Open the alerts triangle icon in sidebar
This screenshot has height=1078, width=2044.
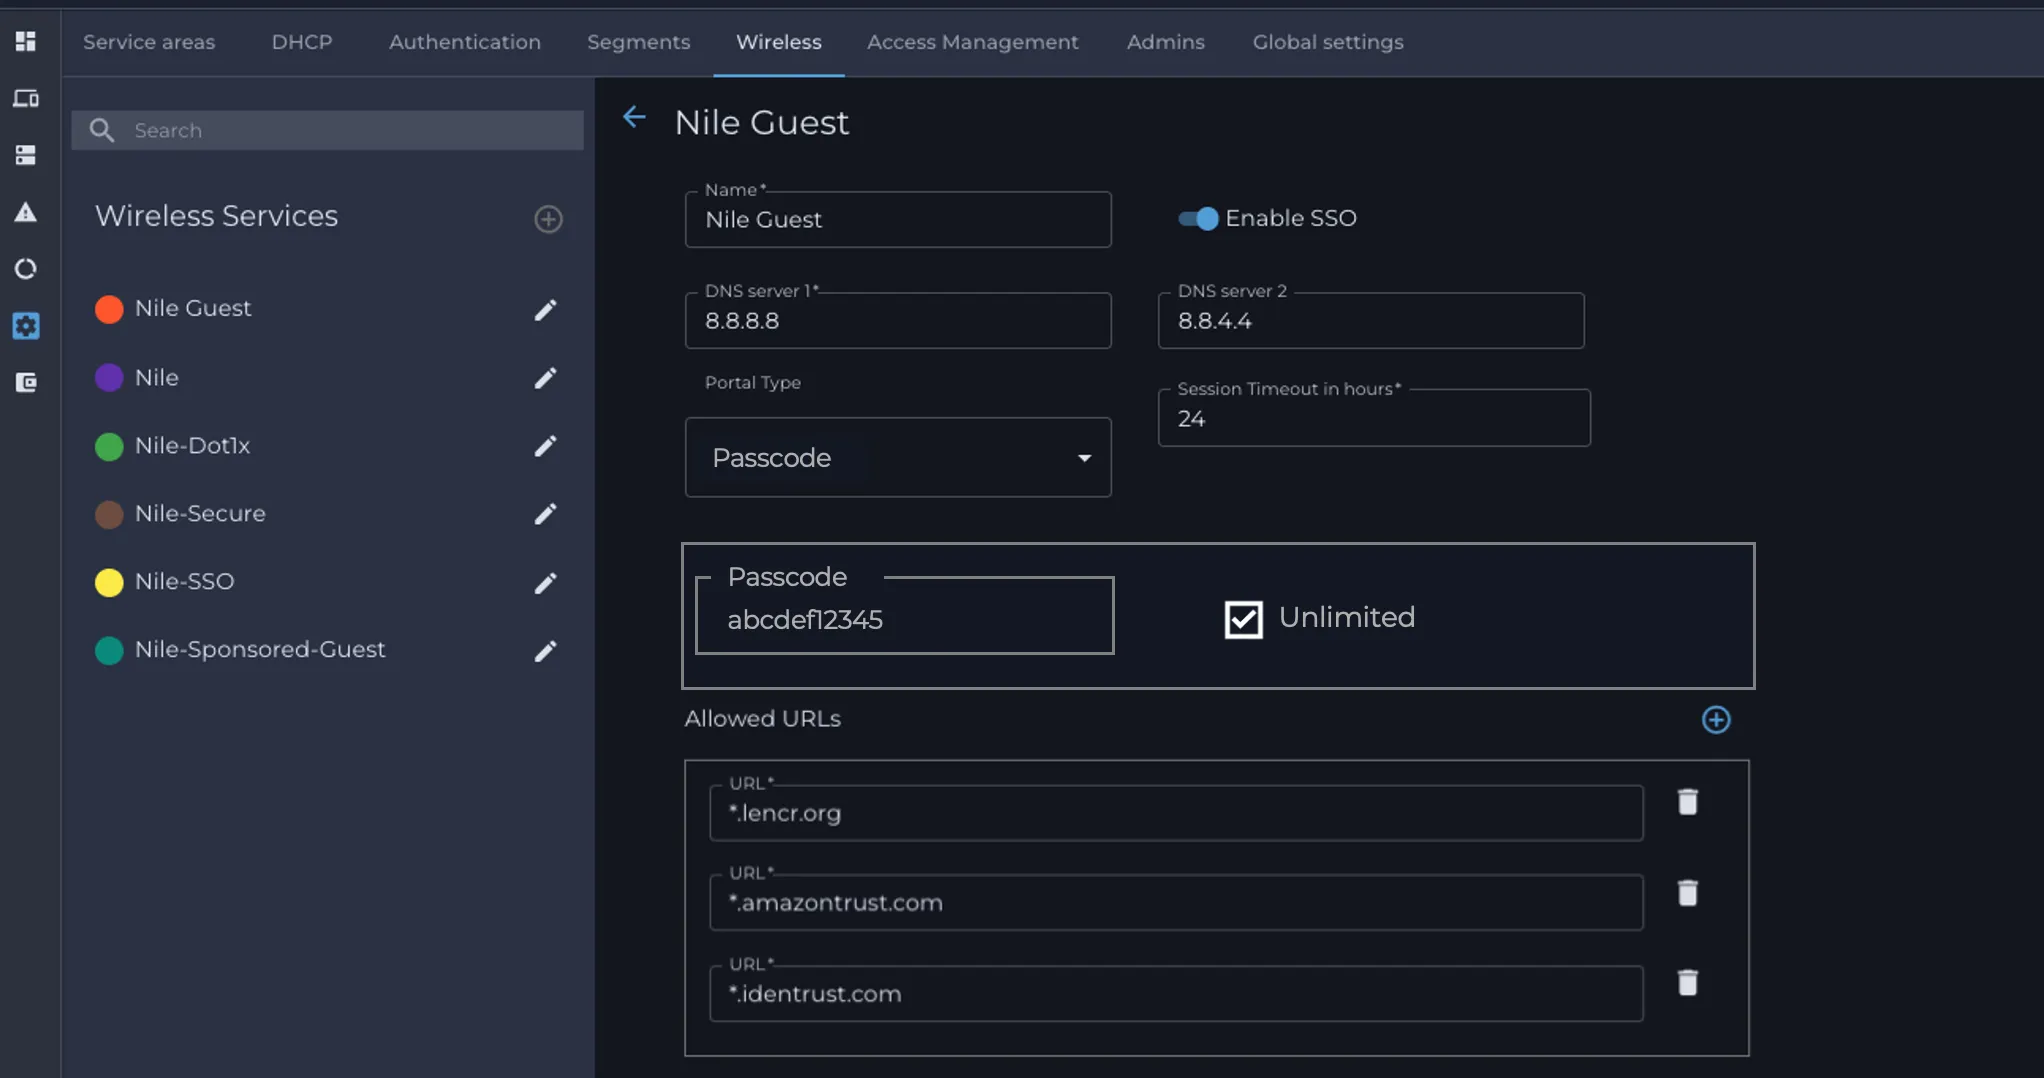click(x=26, y=212)
